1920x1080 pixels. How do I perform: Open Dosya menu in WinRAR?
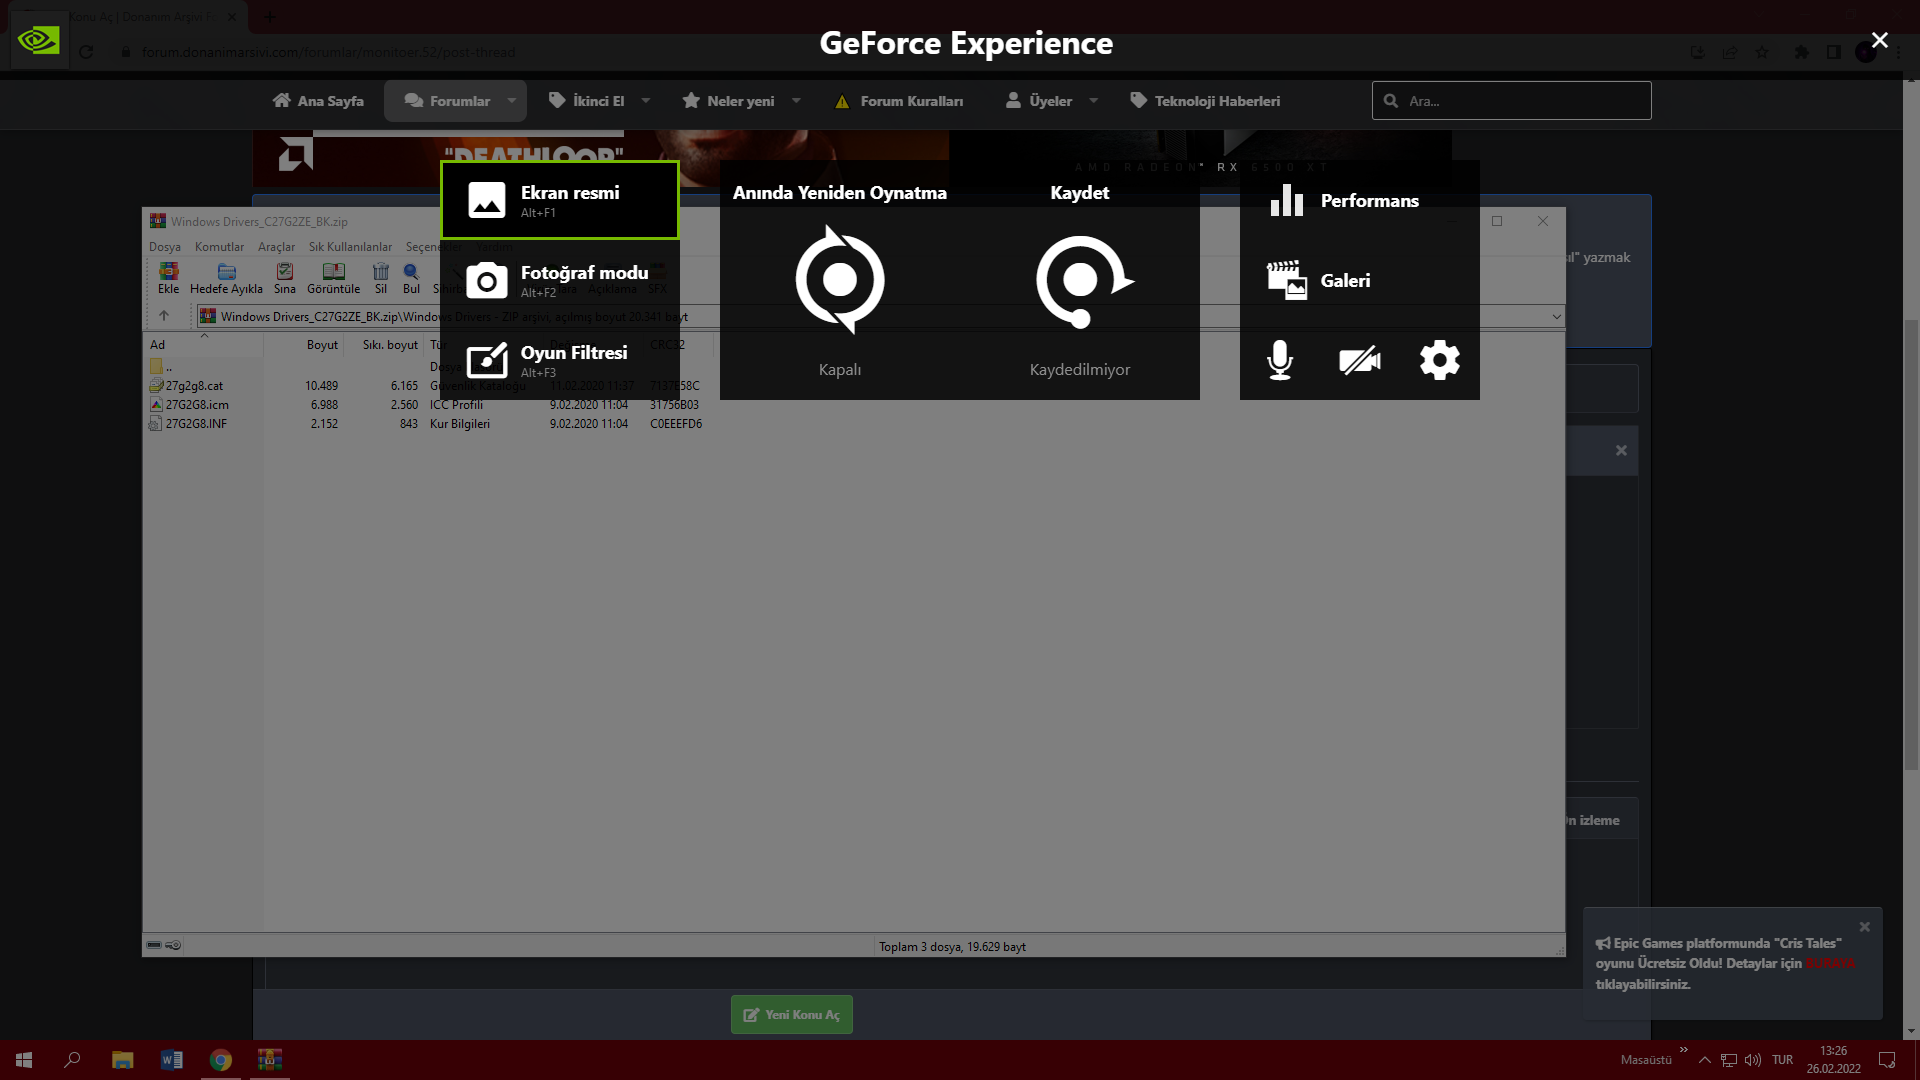pyautogui.click(x=165, y=247)
